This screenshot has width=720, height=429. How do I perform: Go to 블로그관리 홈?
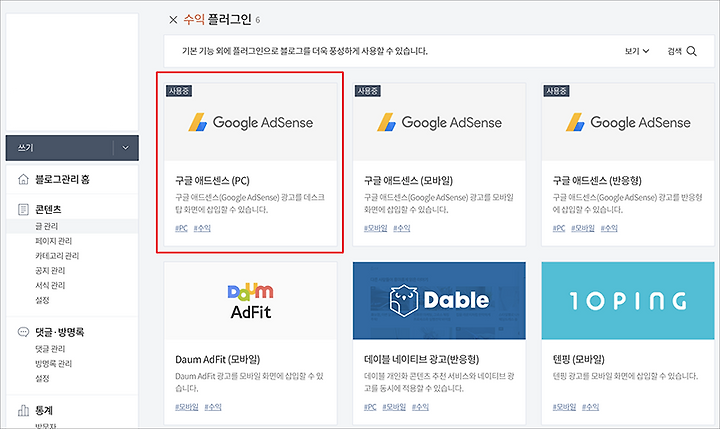62,179
